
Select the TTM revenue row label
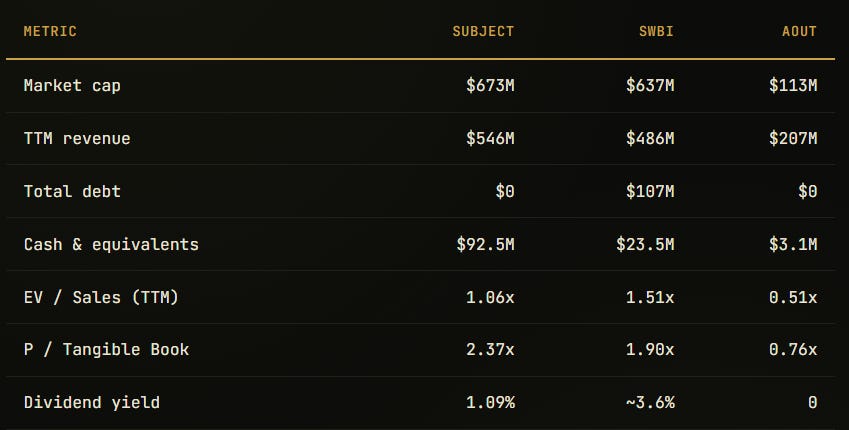(x=77, y=139)
